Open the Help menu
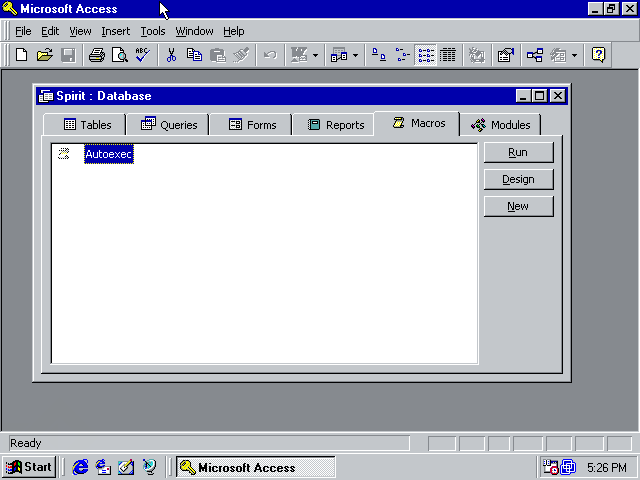Screen dimensions: 640x480 [233, 31]
